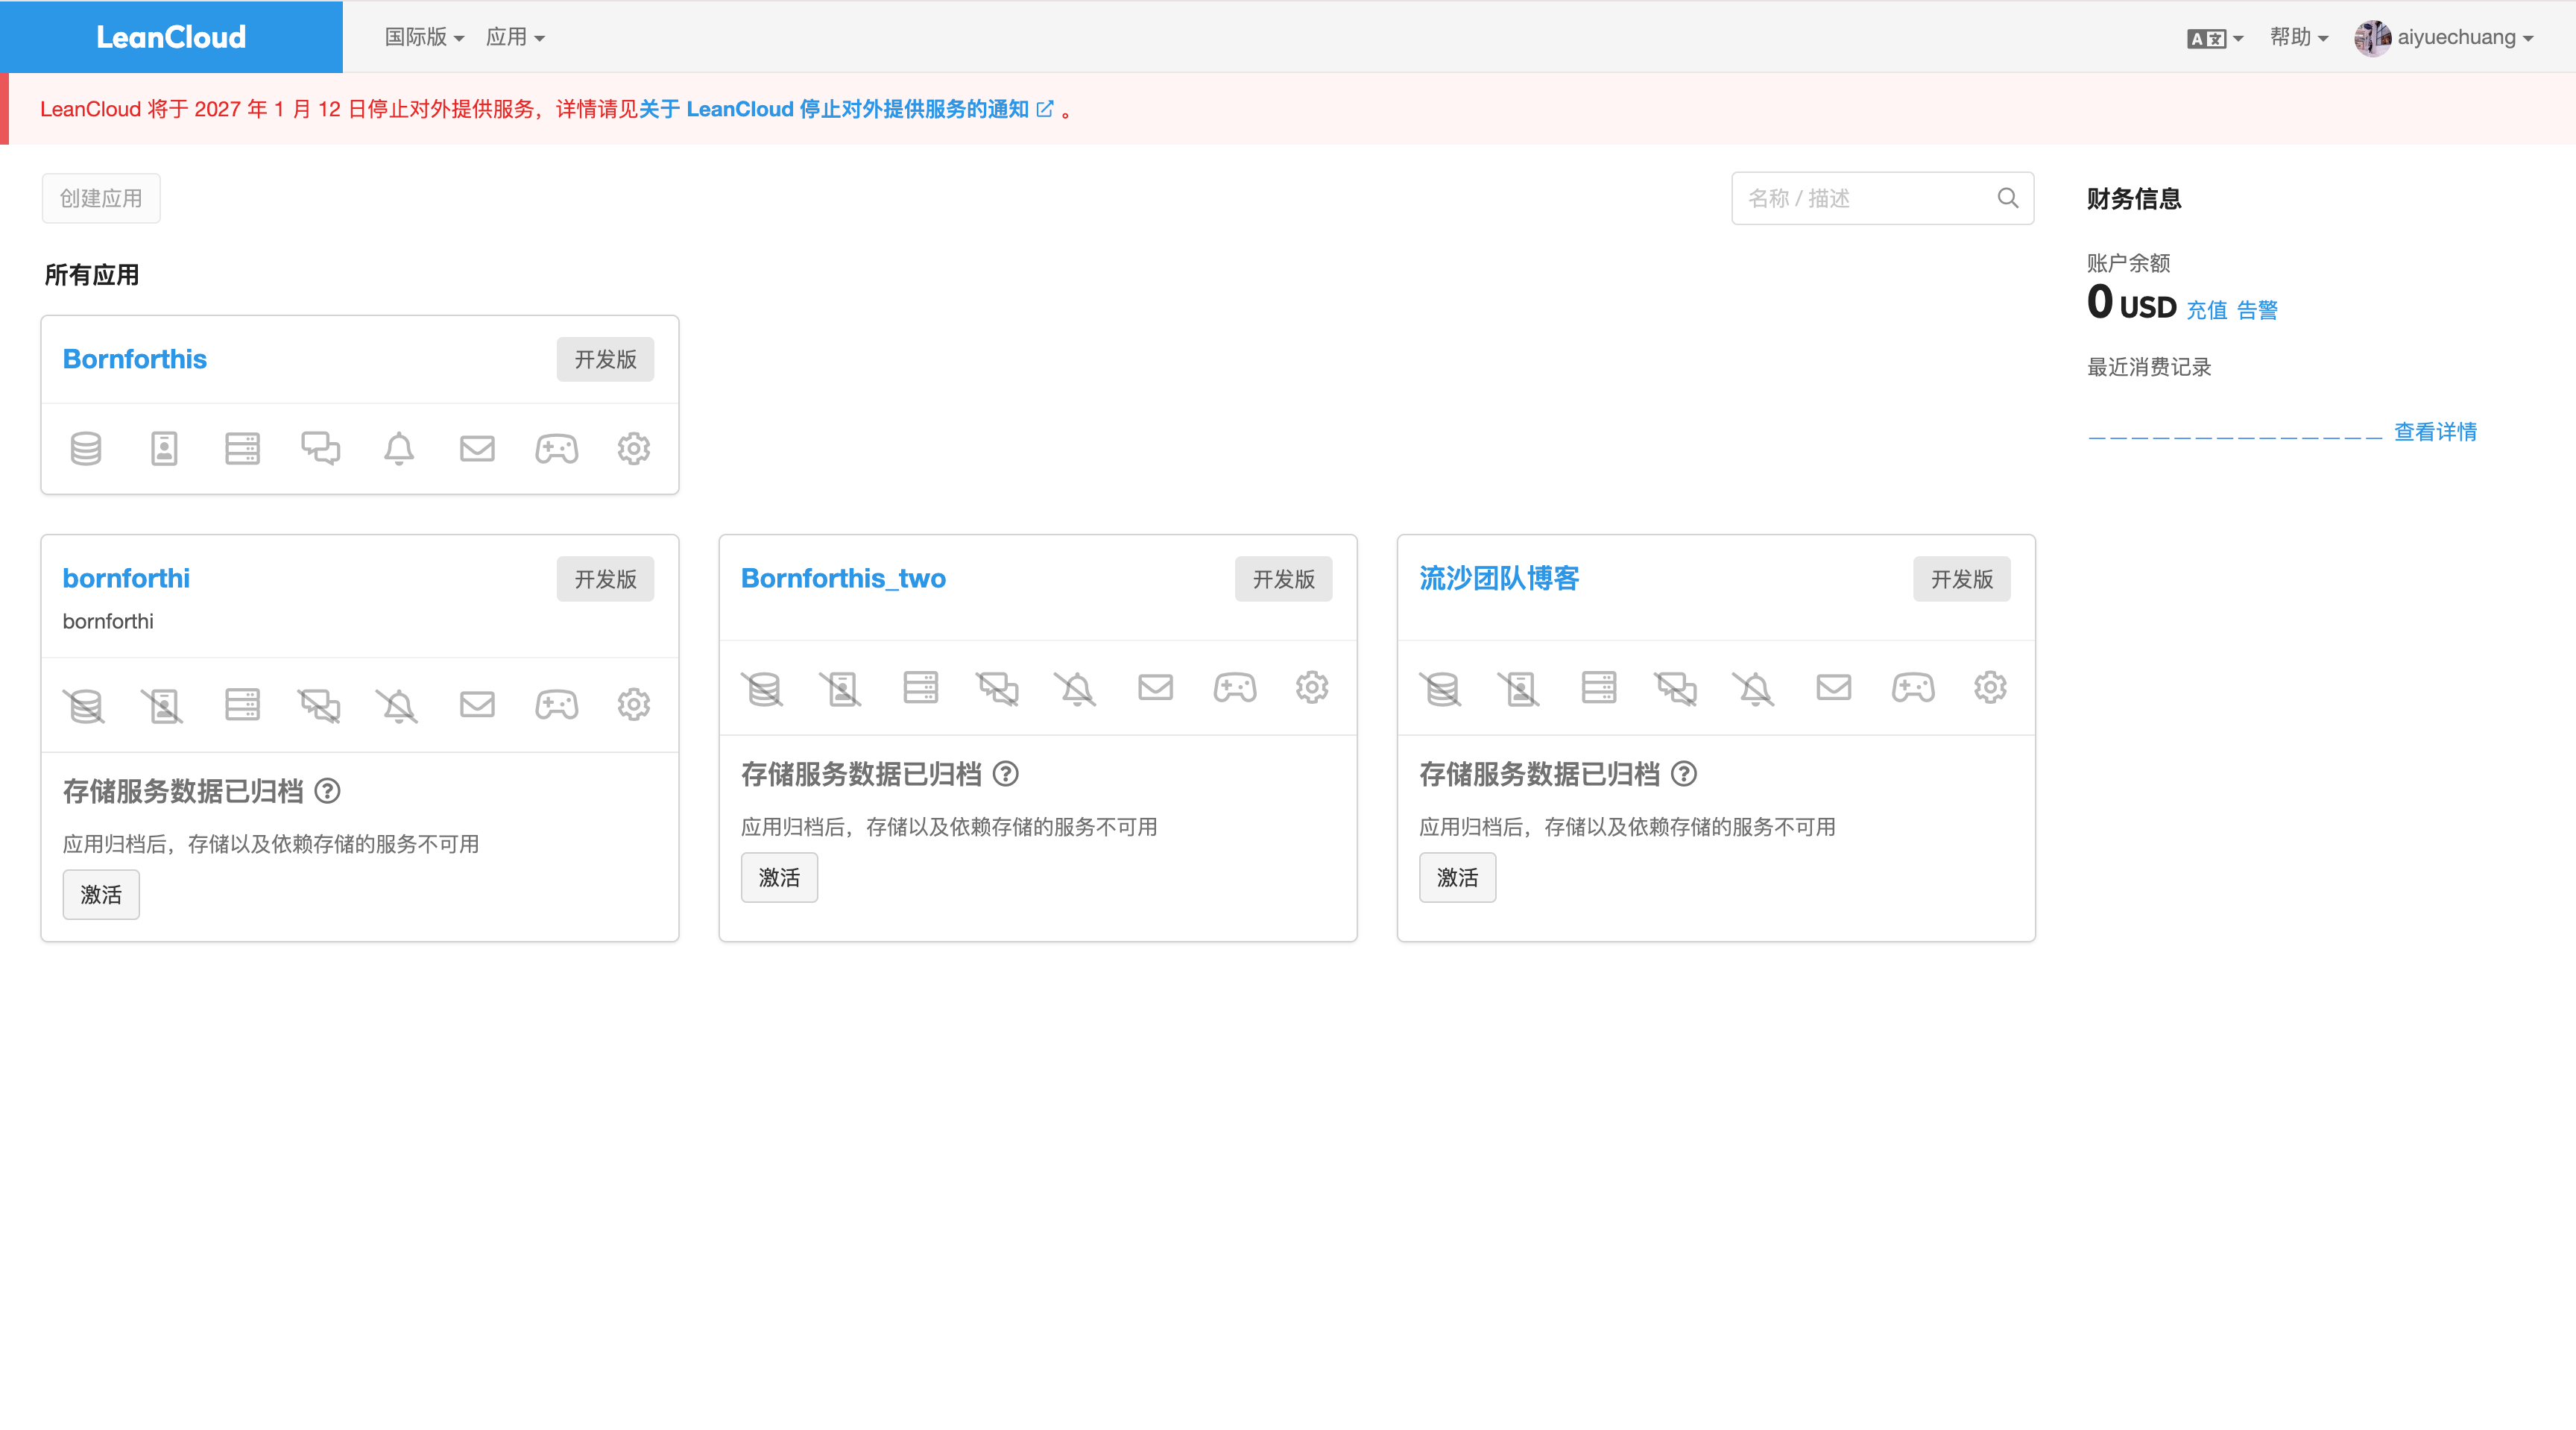Screen dimensions: 2576x1430
Task: Click 开发版 badge on Bornforthis card
Action: 605,359
